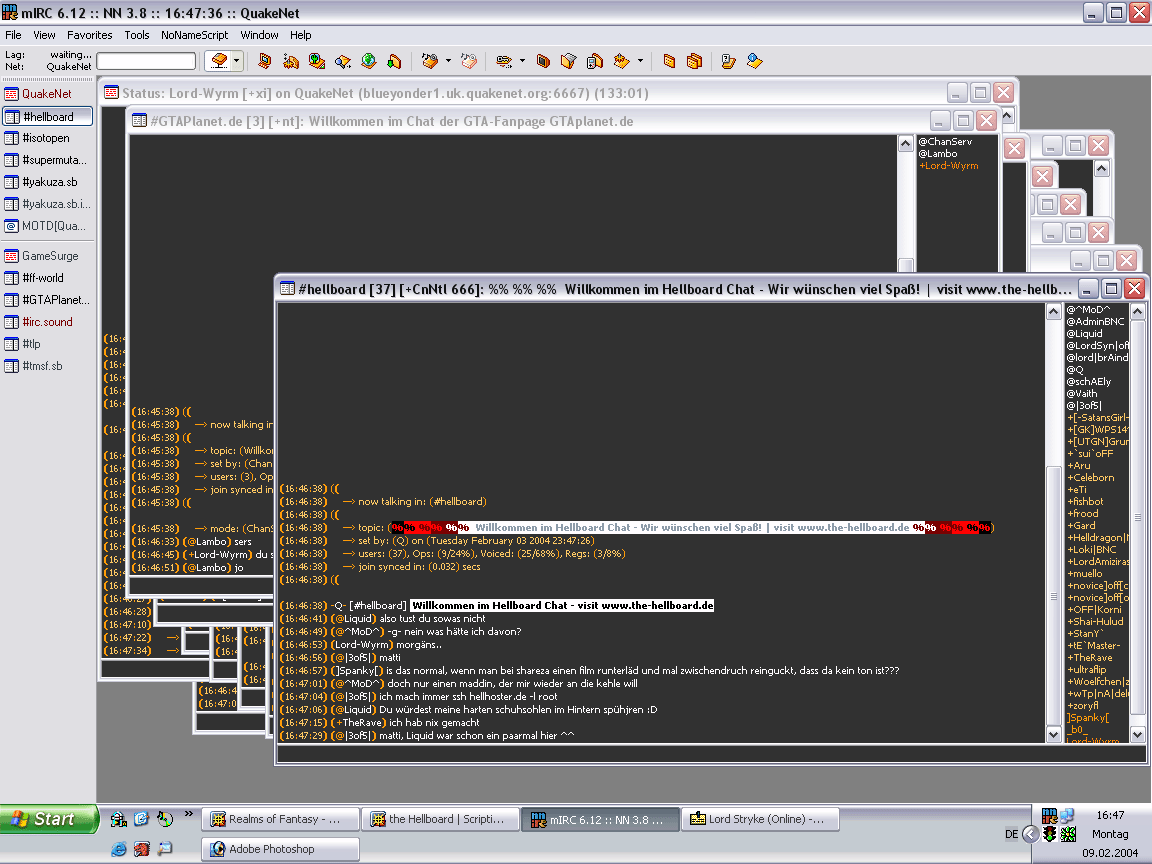Screen dimensions: 1152x864
Task: Click the connect toolbar icon beside the text field
Action: [x=218, y=61]
